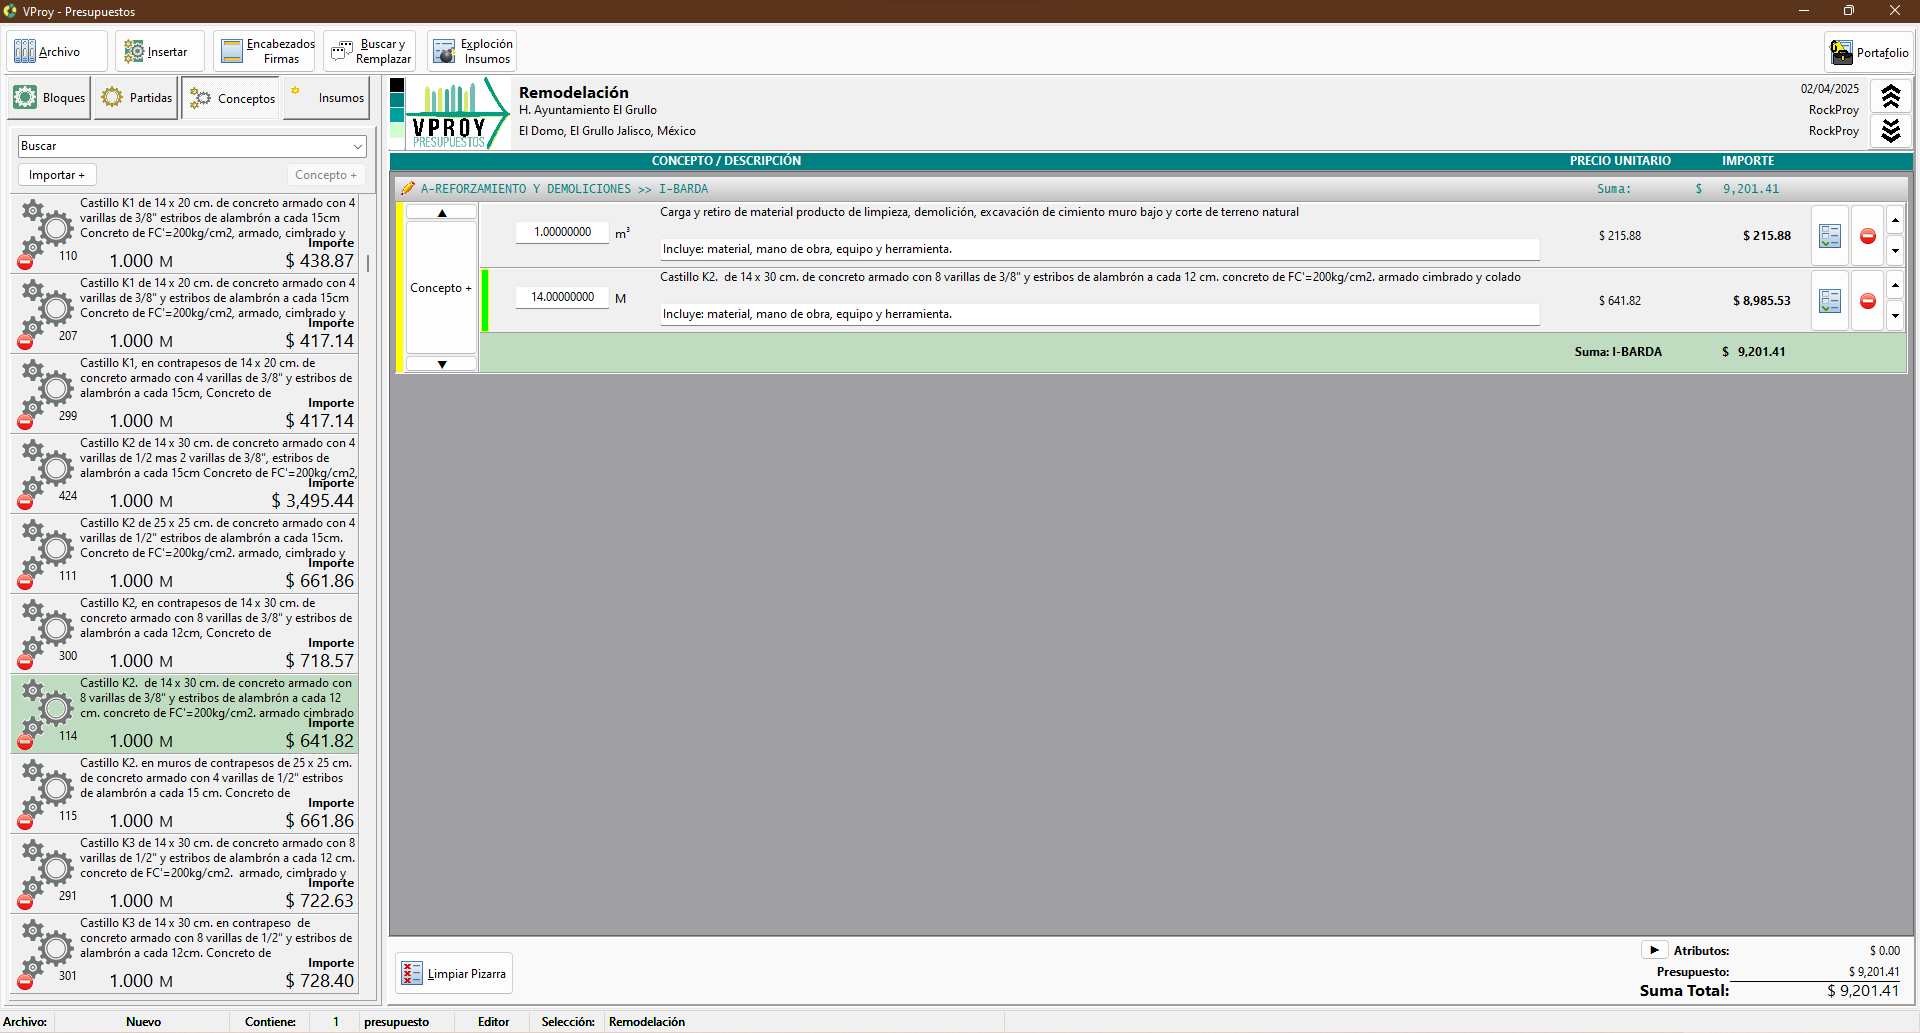Viewport: 1920px width, 1033px height.
Task: Expand the Atributos arrow toggle
Action: coord(1654,950)
